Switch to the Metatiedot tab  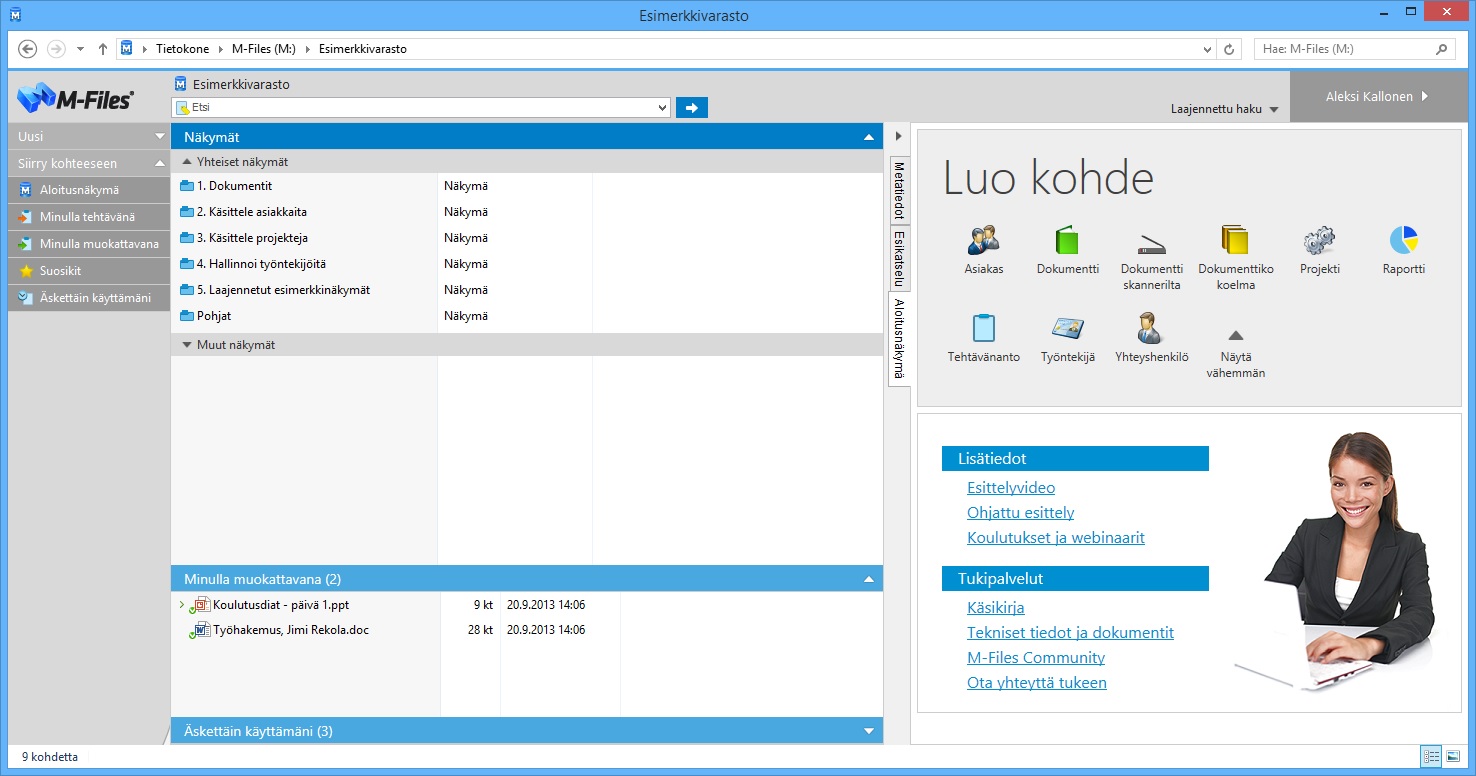coord(899,190)
